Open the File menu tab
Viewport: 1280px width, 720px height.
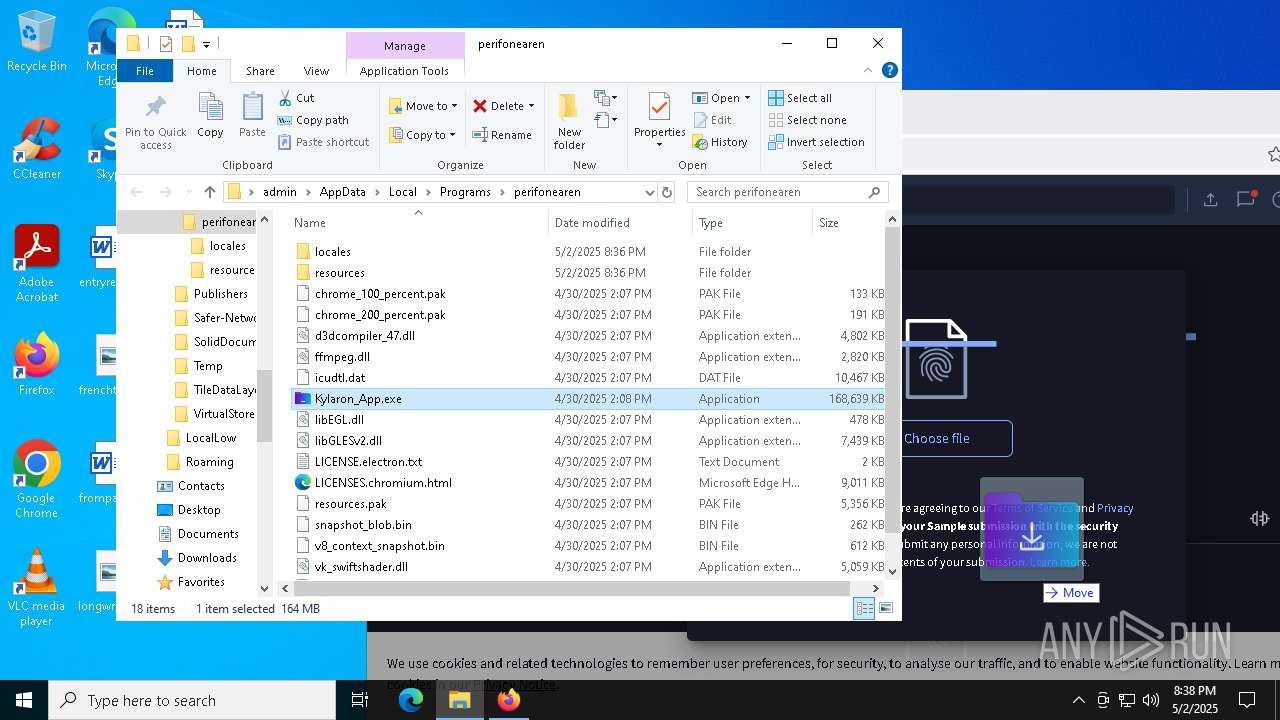click(145, 71)
